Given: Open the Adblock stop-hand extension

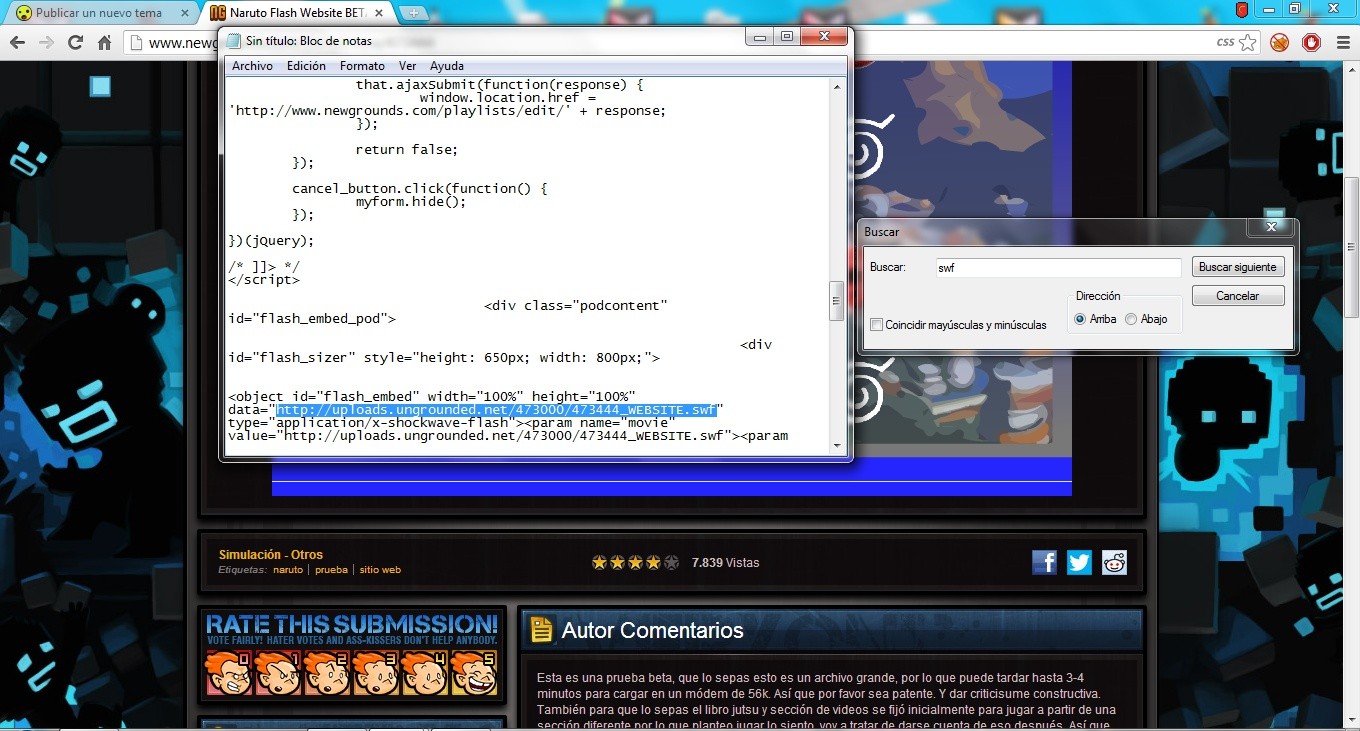Looking at the screenshot, I should pyautogui.click(x=1310, y=42).
